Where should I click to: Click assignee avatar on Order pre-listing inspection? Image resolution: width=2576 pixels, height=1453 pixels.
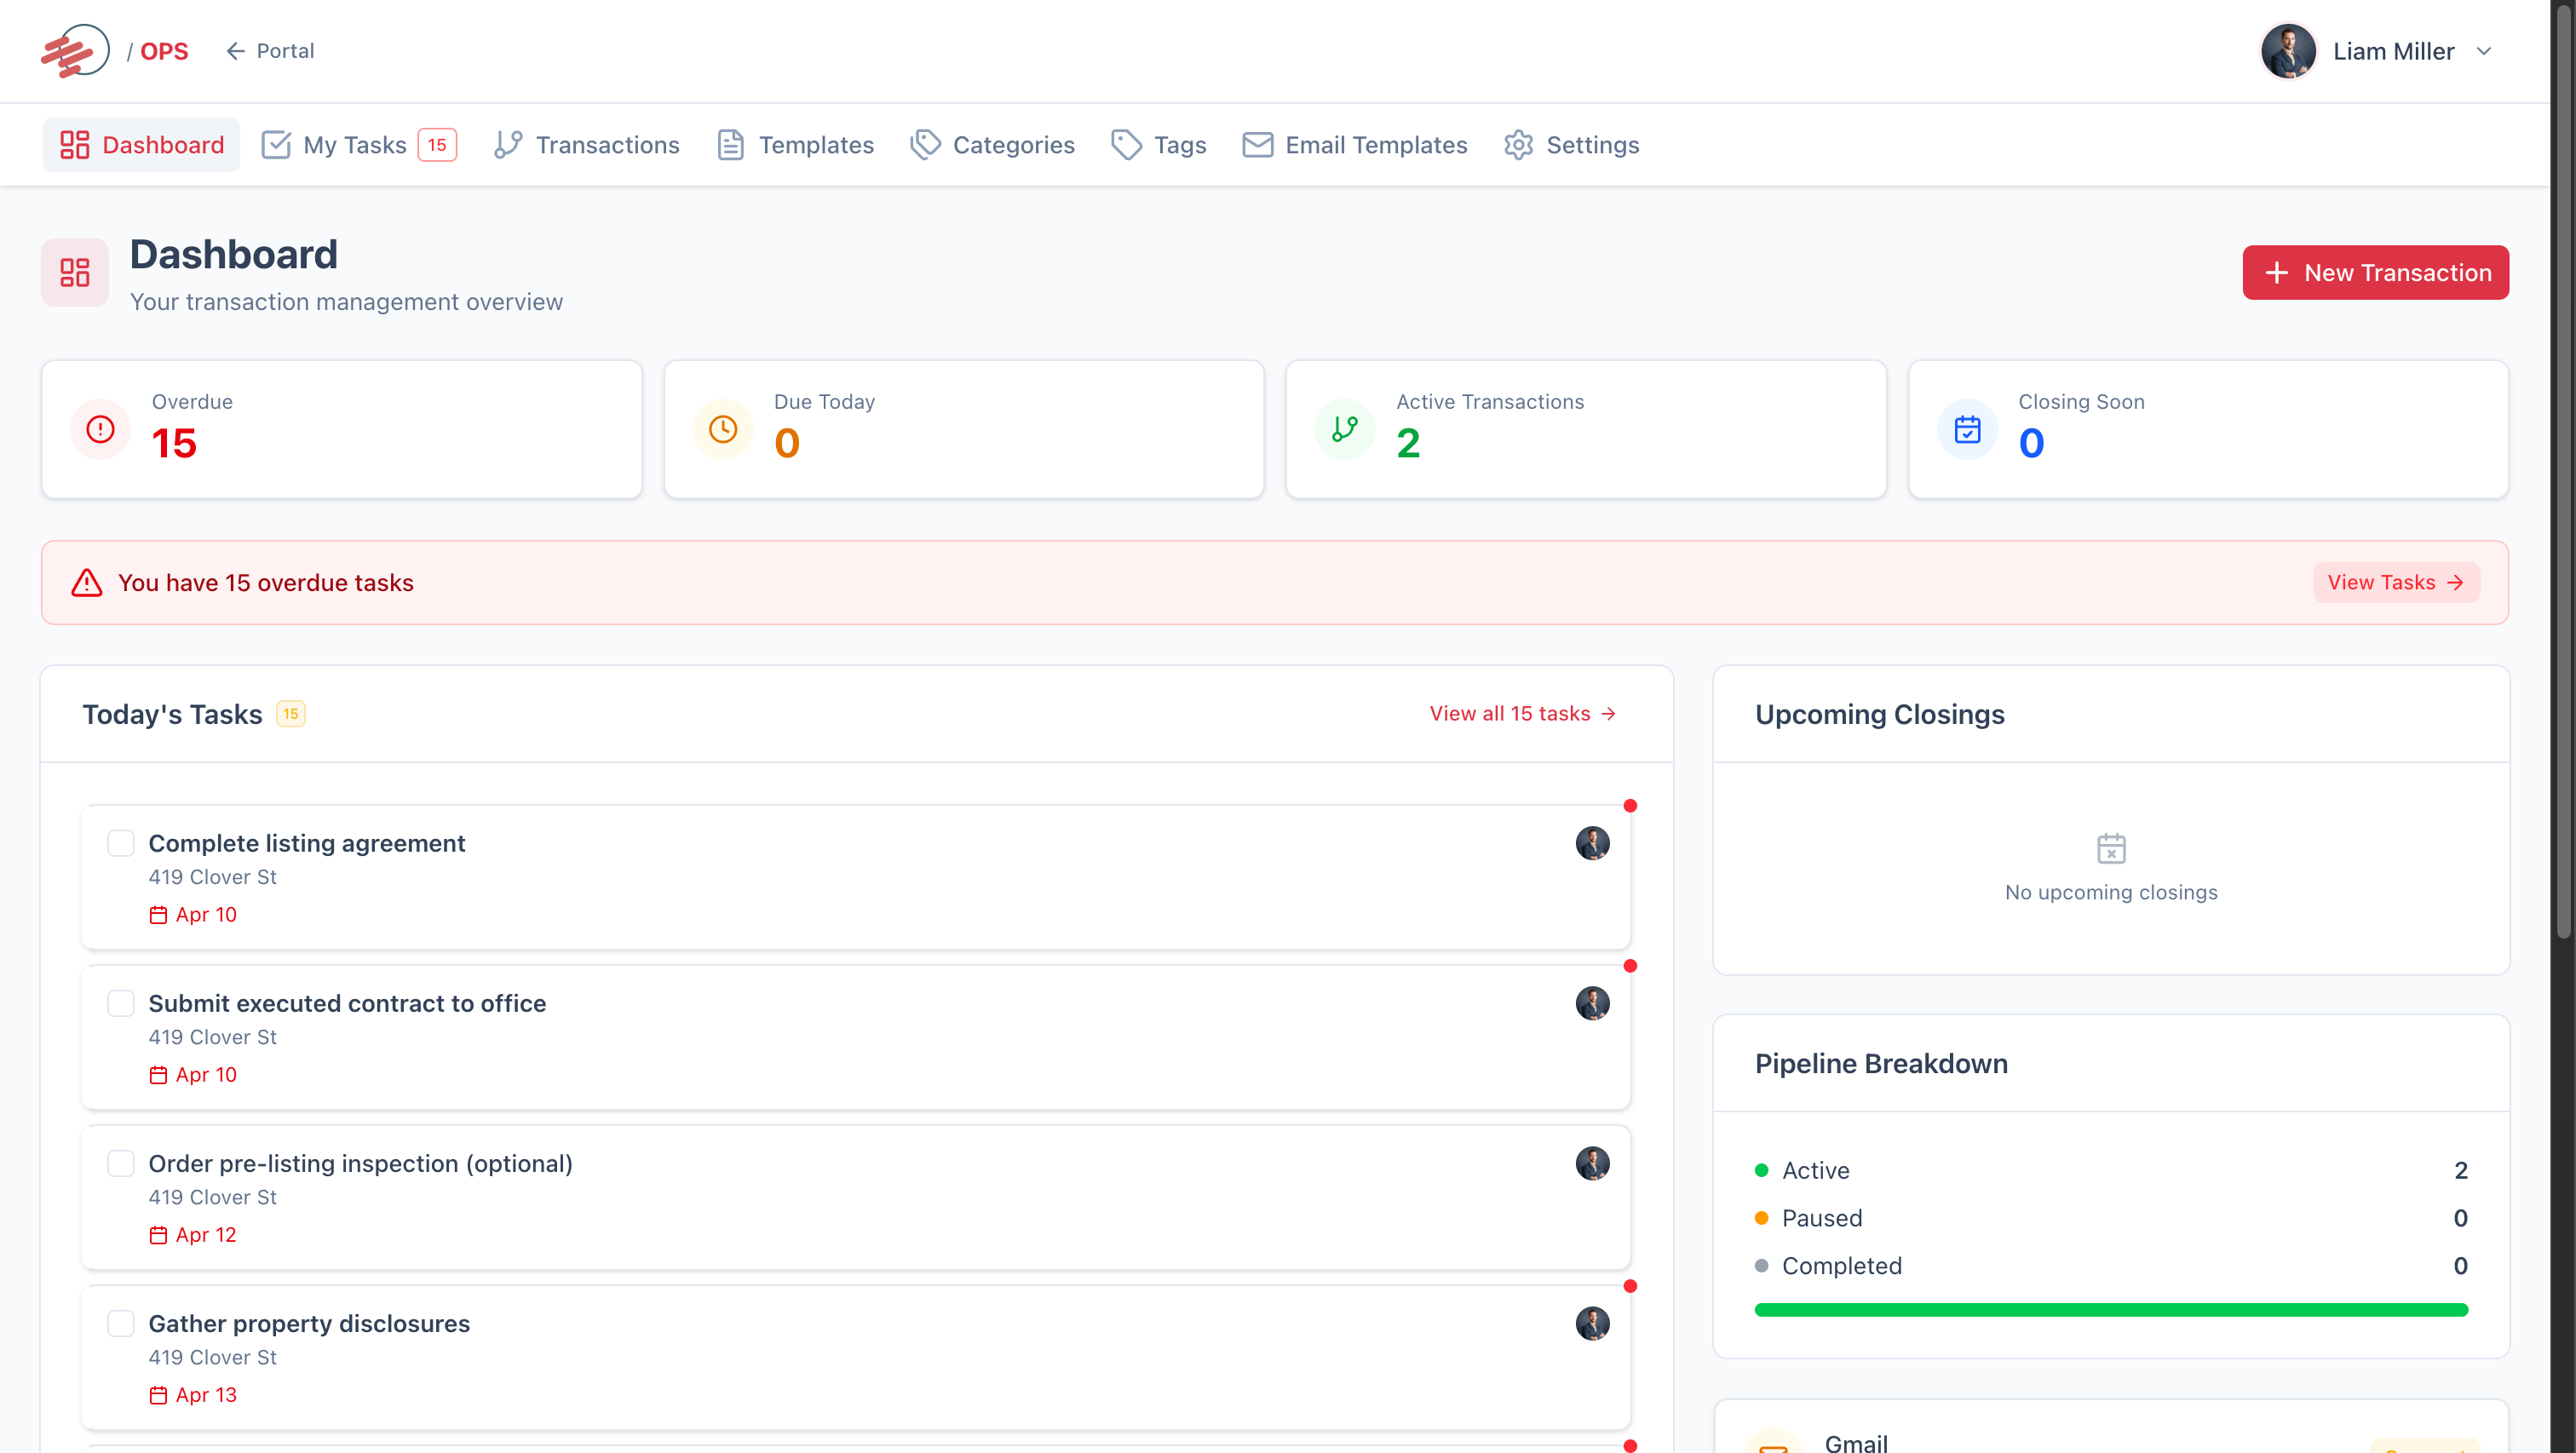[1593, 1163]
